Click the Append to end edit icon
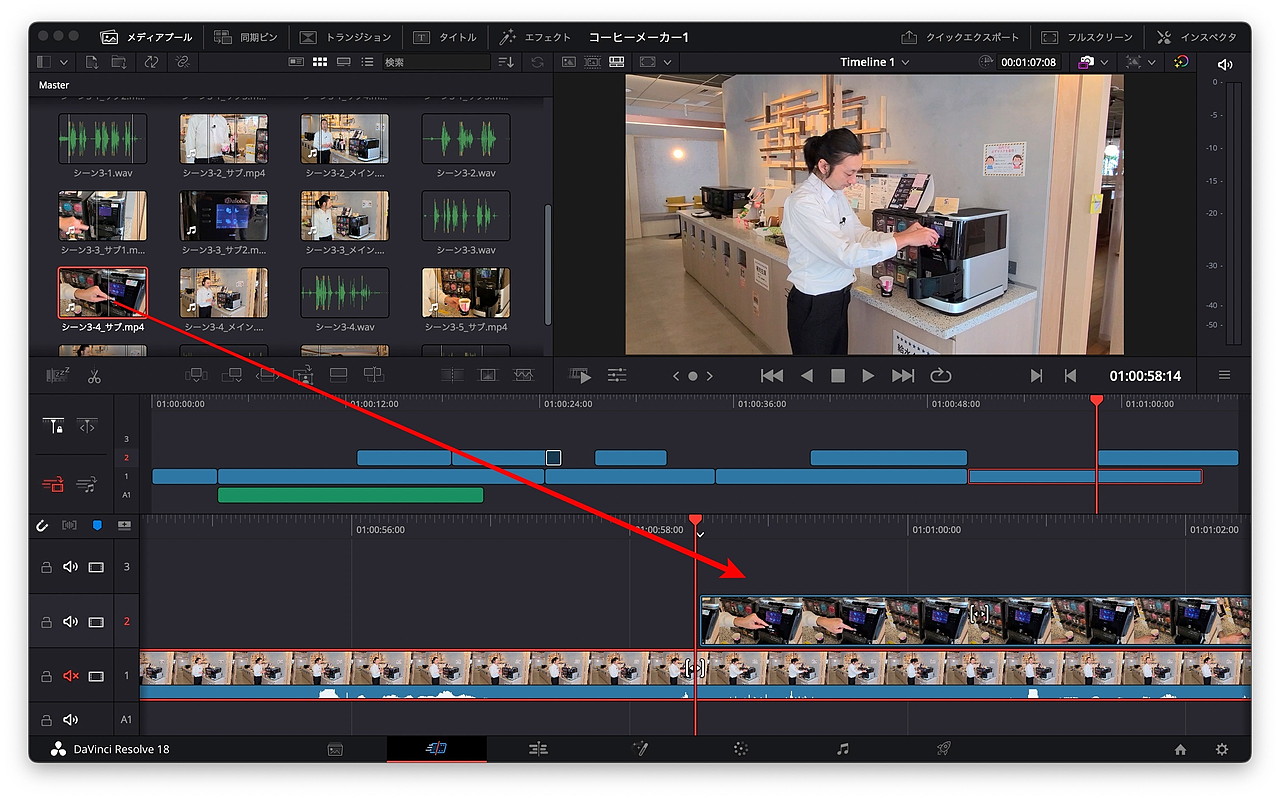Screen dimensions: 1280x798 (232, 375)
